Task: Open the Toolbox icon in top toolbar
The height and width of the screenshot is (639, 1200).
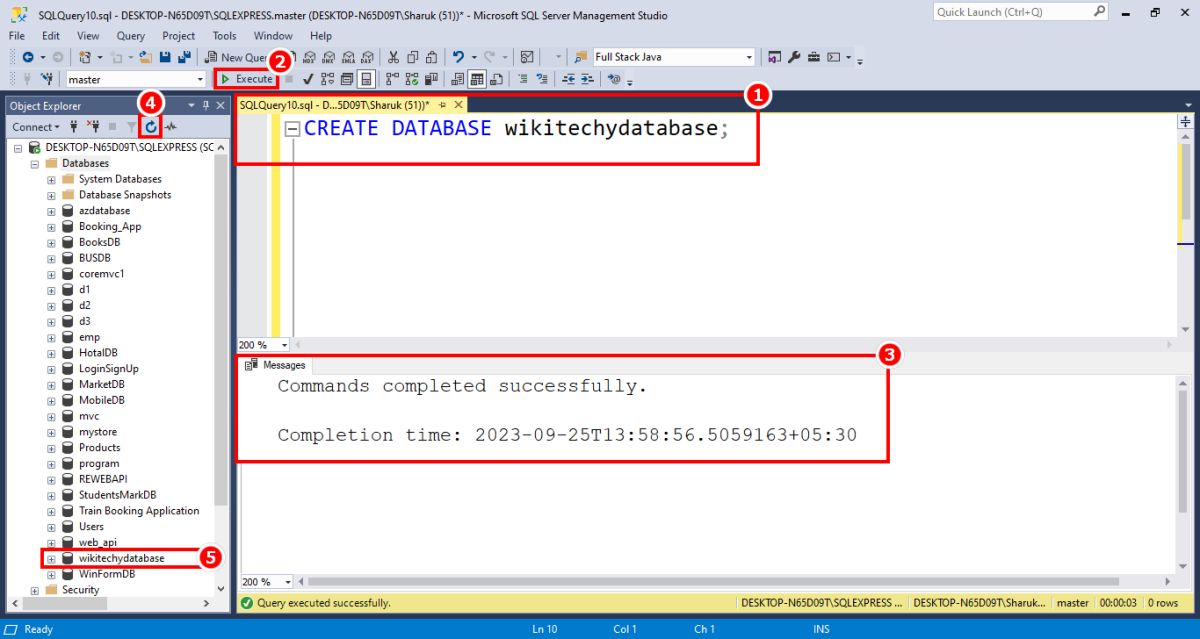Action: coord(813,57)
